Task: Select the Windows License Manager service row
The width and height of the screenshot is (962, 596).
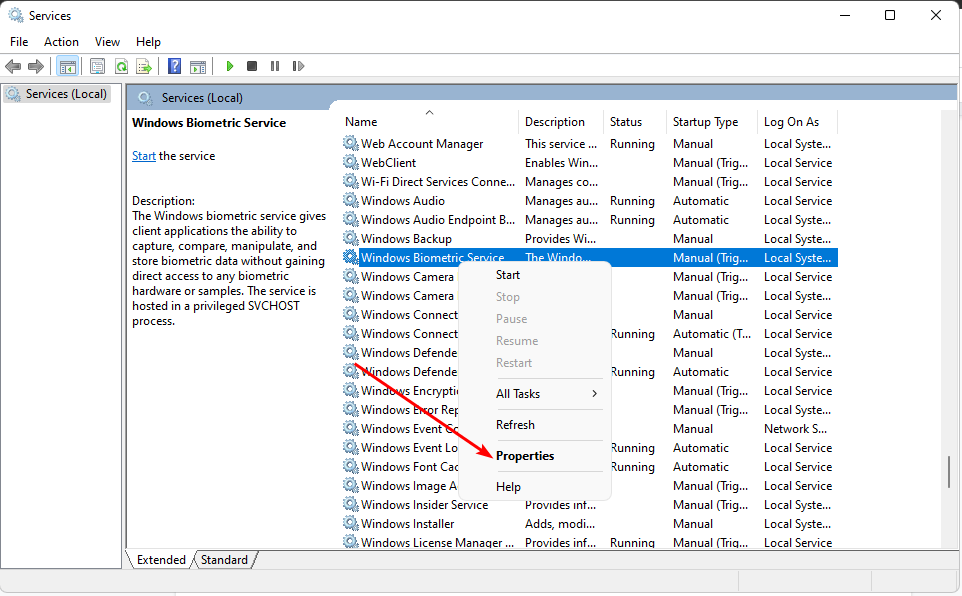Action: [589, 543]
